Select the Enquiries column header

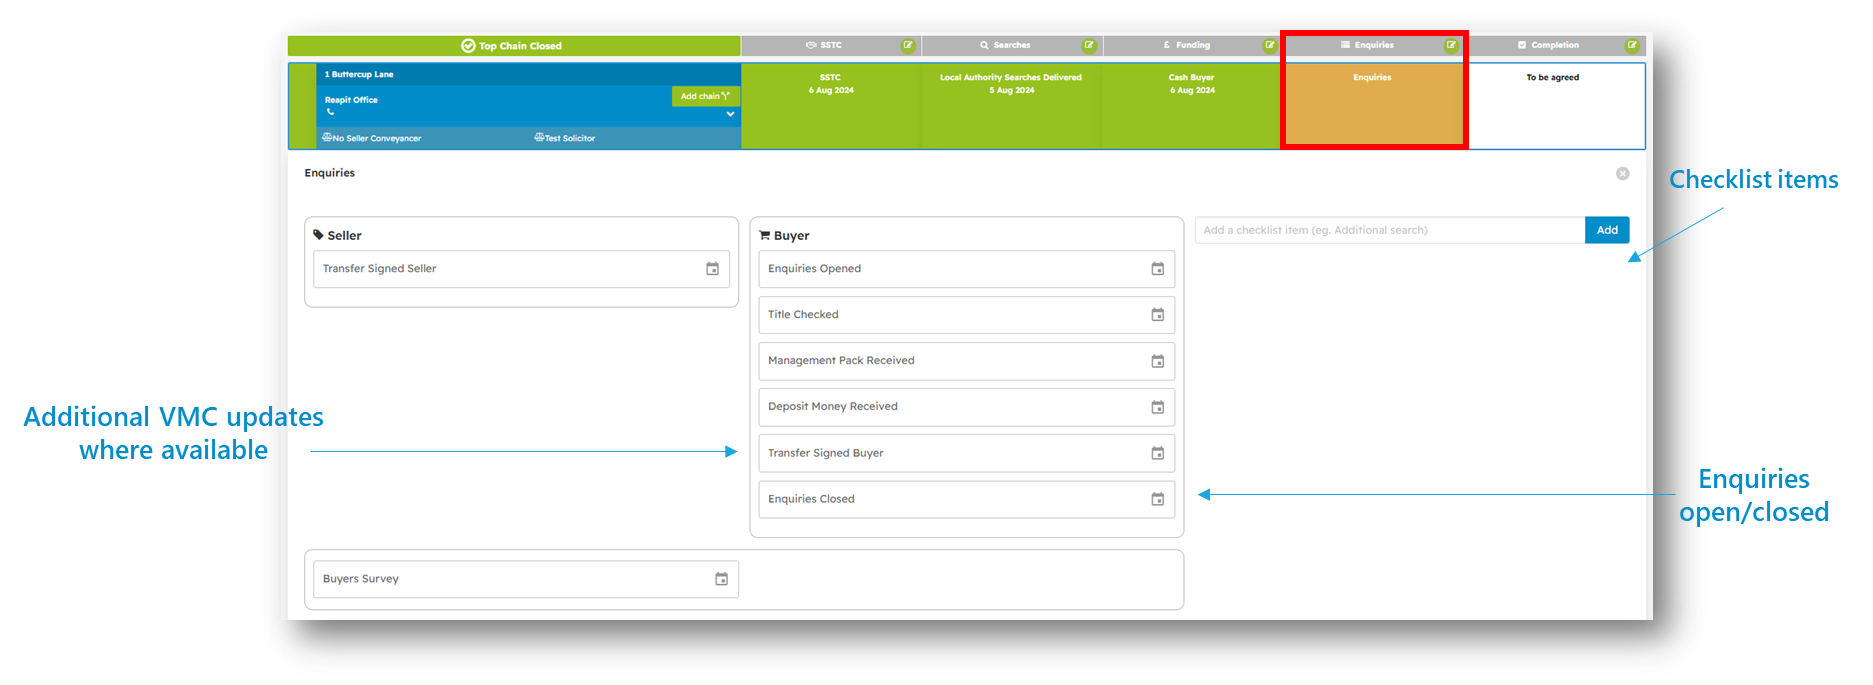(1373, 45)
